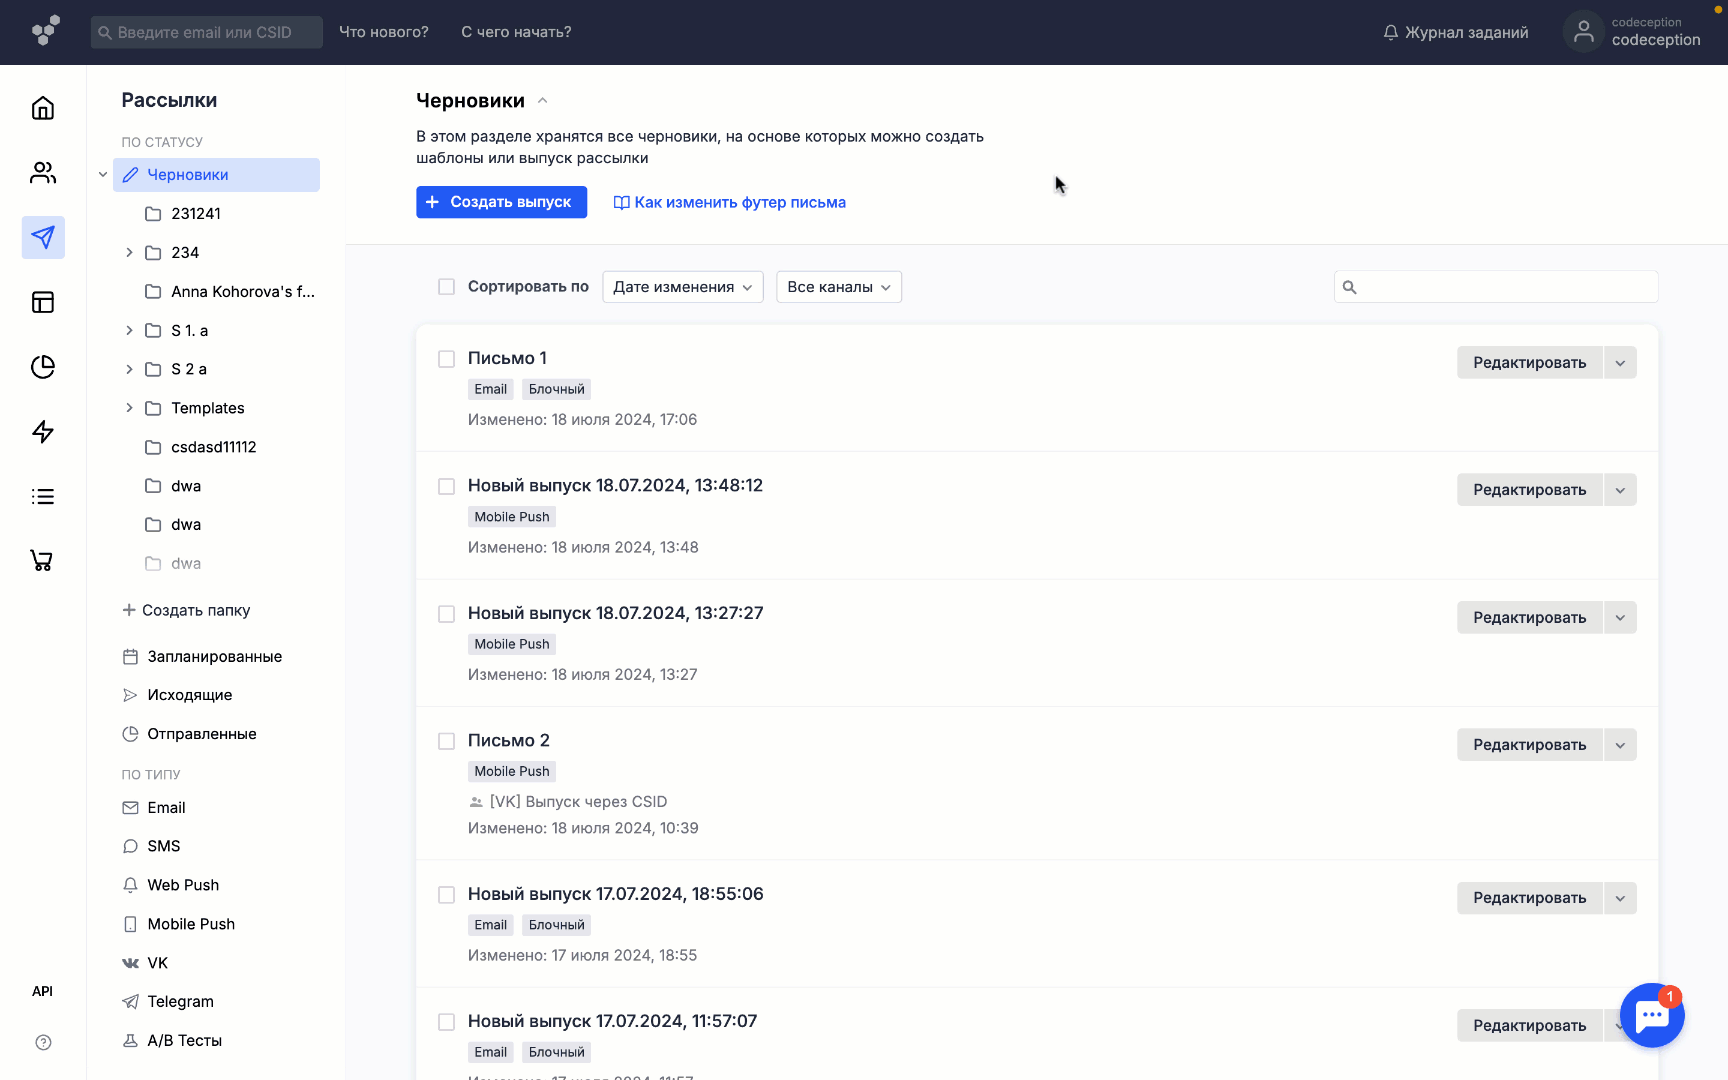Screen dimensions: 1728x1080
Task: Open the codeception account menu
Action: tap(1632, 32)
